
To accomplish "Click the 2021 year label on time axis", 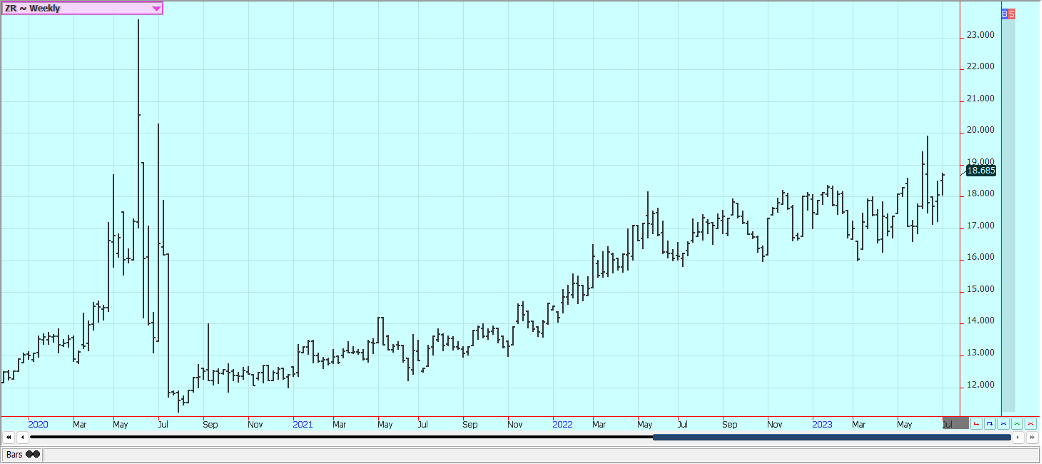I will [x=302, y=423].
